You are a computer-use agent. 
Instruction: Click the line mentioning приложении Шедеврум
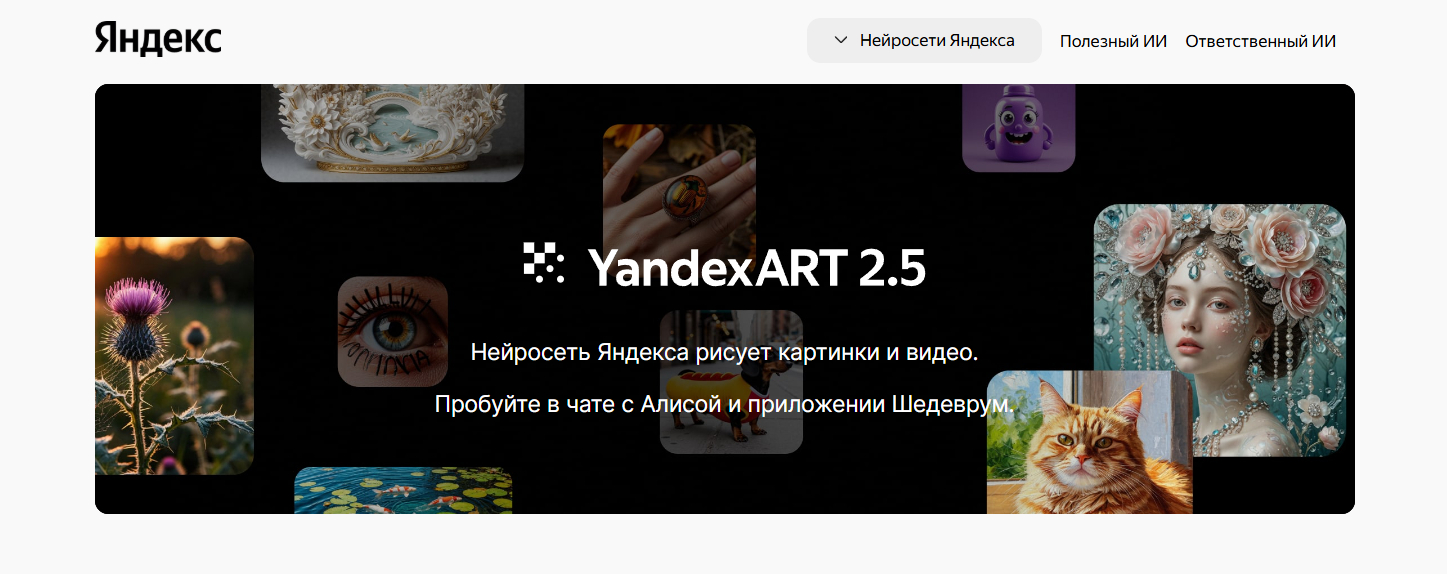(x=724, y=405)
